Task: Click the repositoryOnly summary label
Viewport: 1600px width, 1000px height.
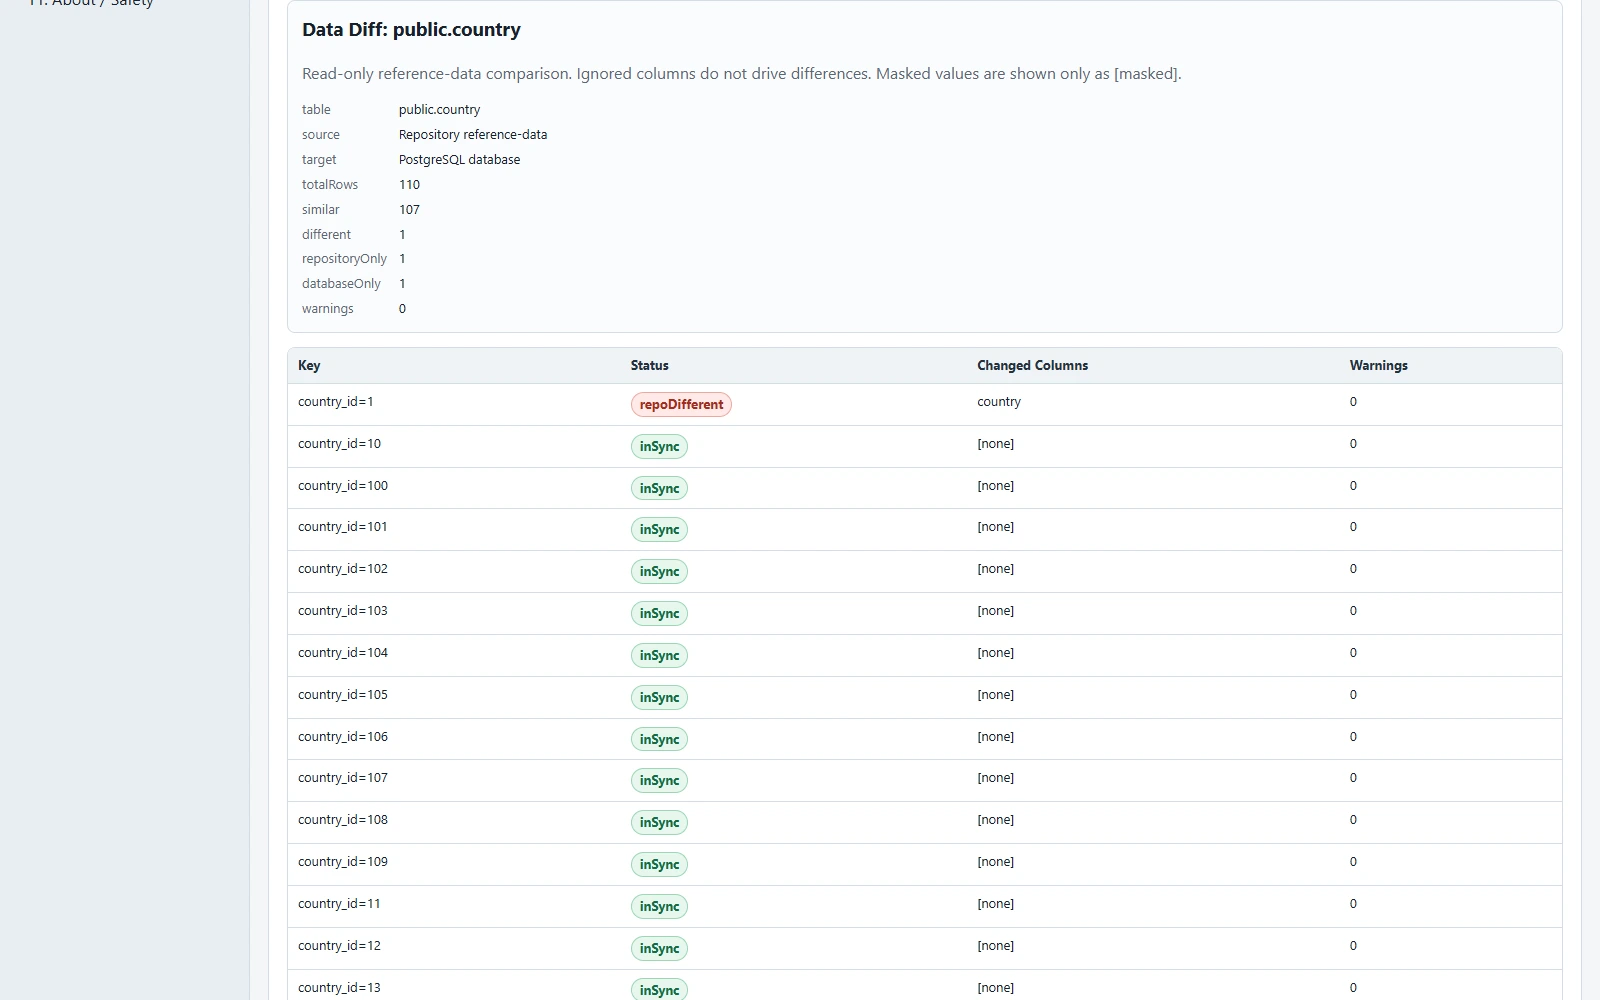Action: click(345, 259)
